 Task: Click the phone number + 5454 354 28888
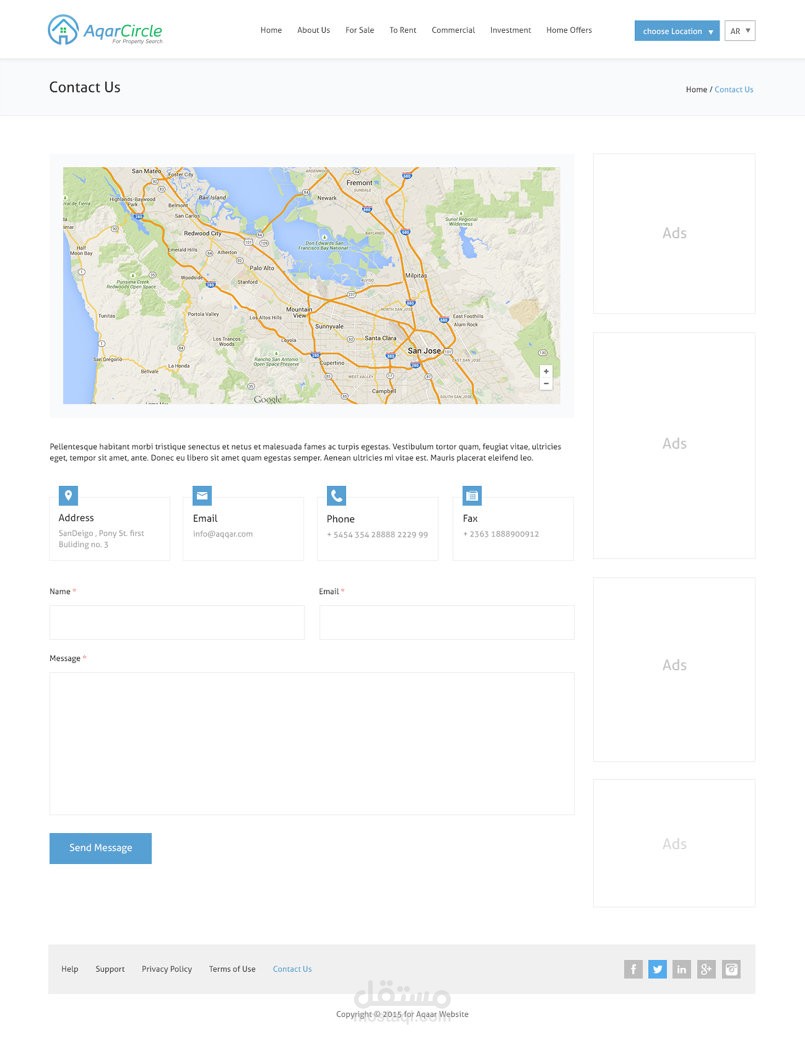[377, 534]
